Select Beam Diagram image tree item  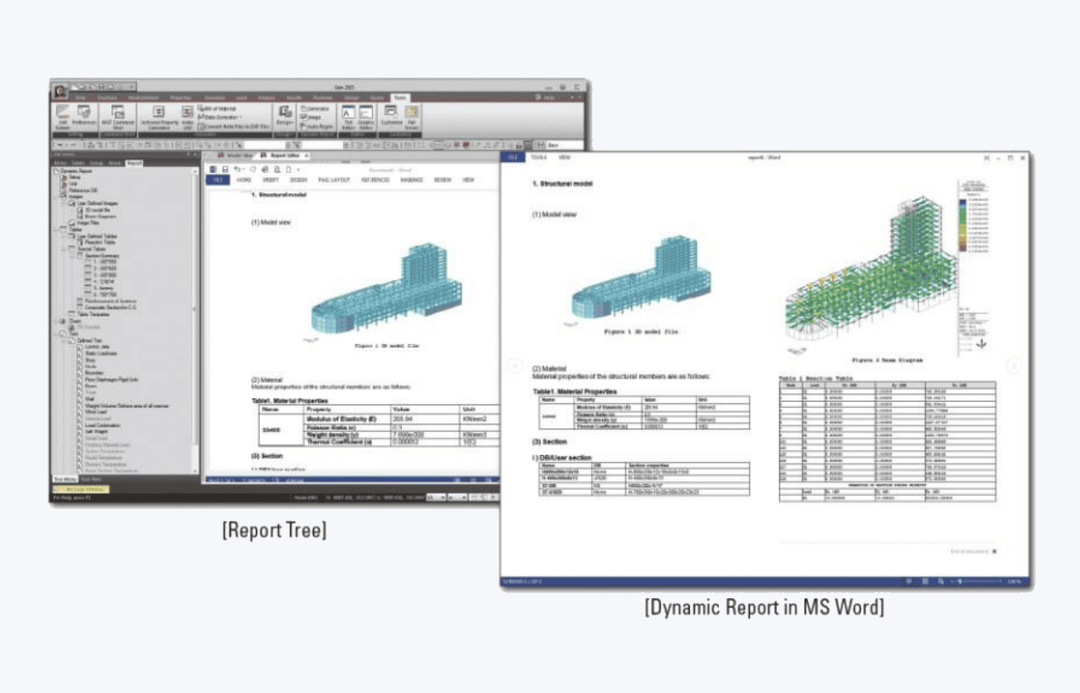tap(100, 216)
